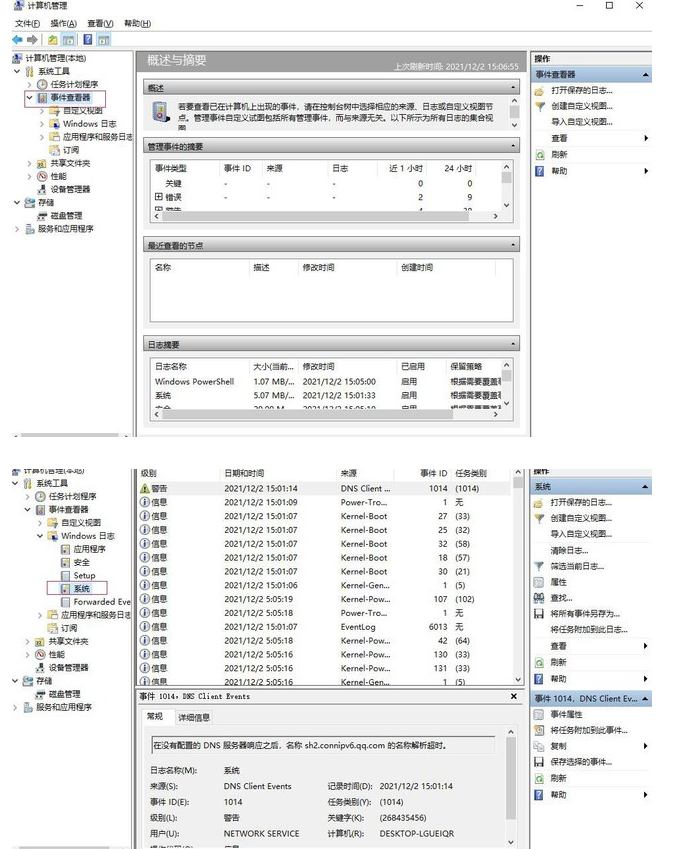Sort events by the 来源 column header
The width and height of the screenshot is (674, 849).
coord(349,473)
